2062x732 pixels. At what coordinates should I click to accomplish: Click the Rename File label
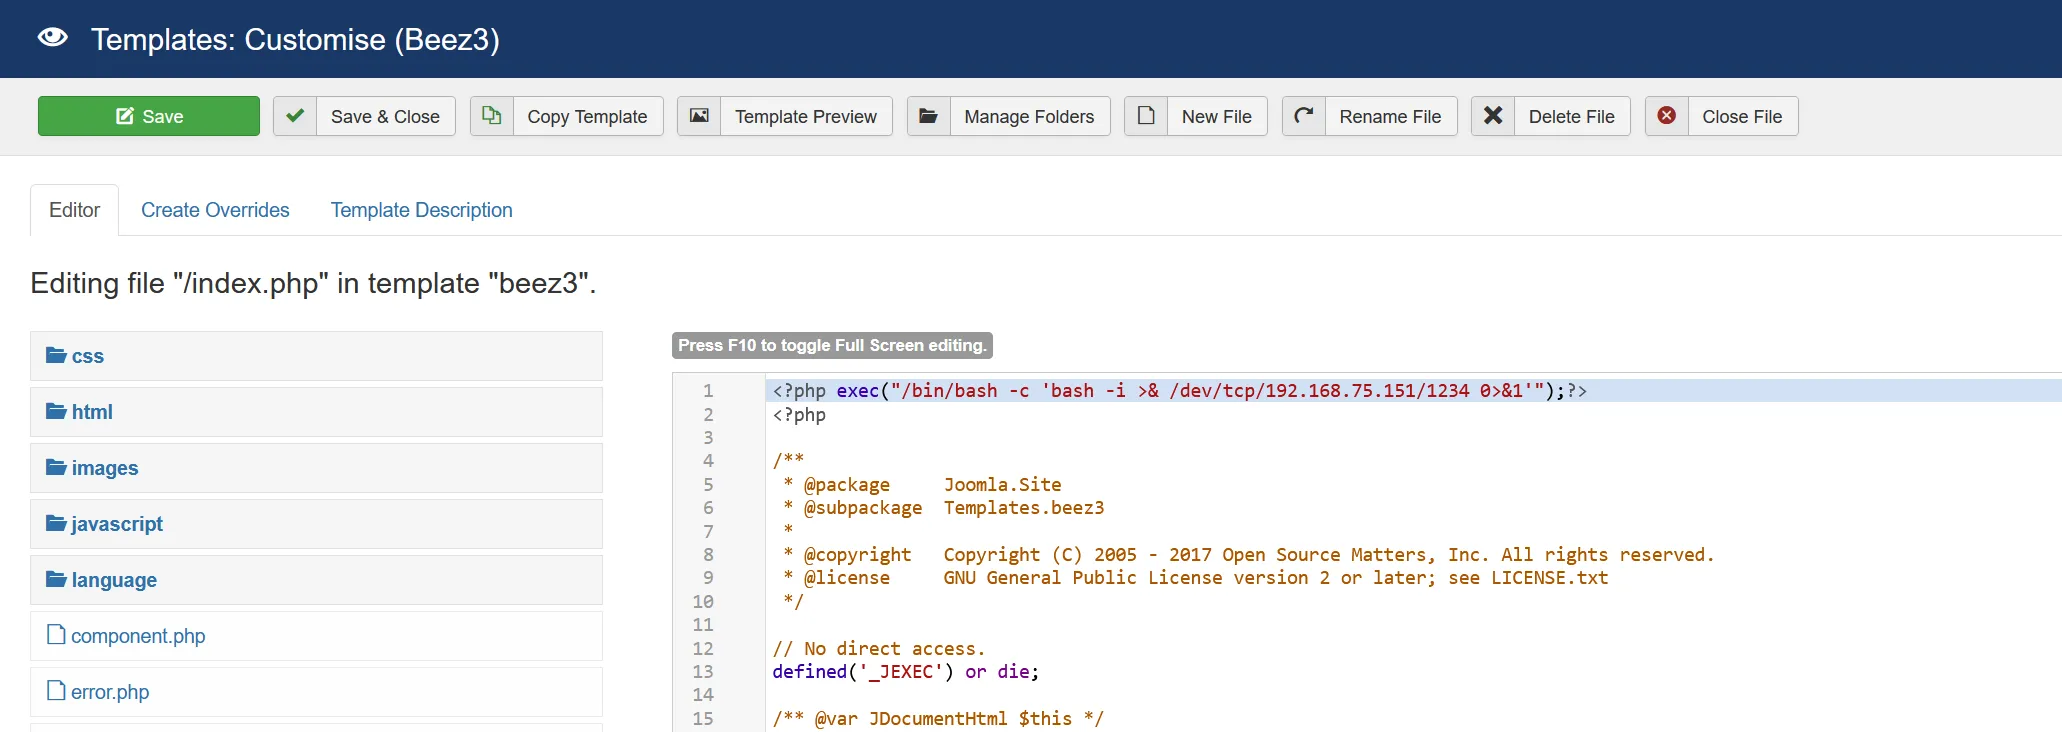1390,117
